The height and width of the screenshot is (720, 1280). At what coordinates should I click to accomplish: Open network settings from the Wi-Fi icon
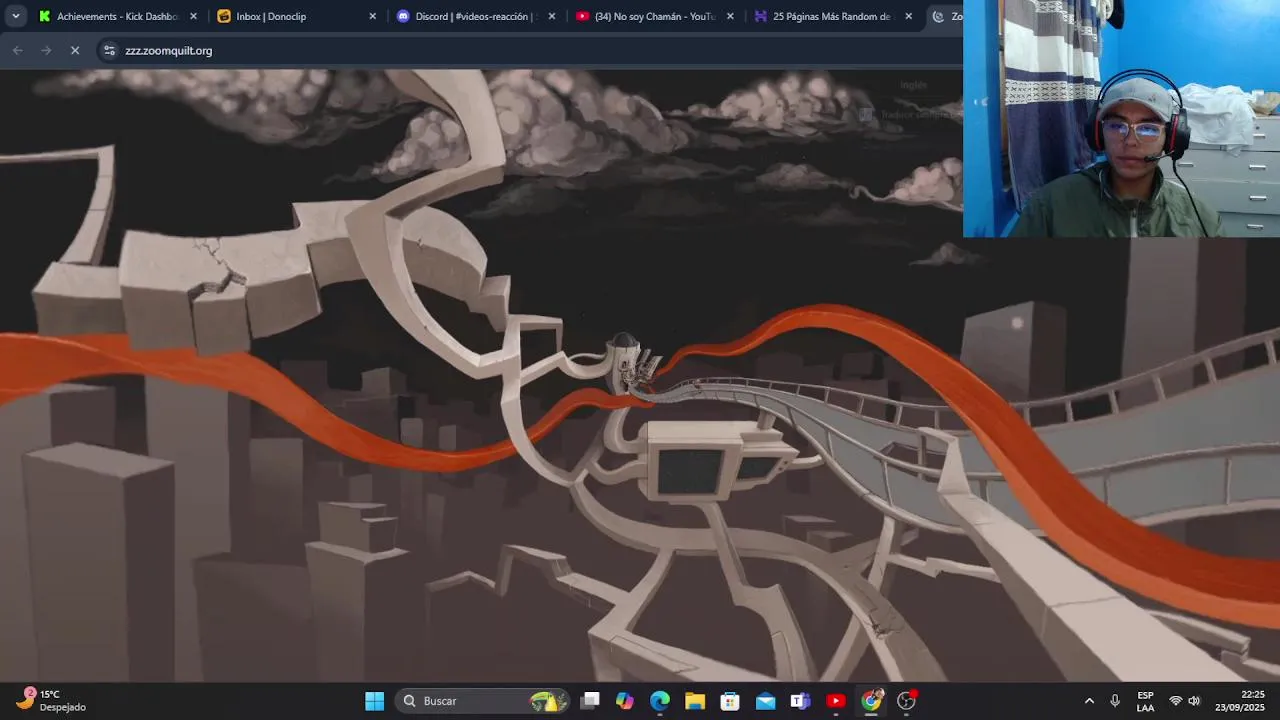click(x=1176, y=701)
